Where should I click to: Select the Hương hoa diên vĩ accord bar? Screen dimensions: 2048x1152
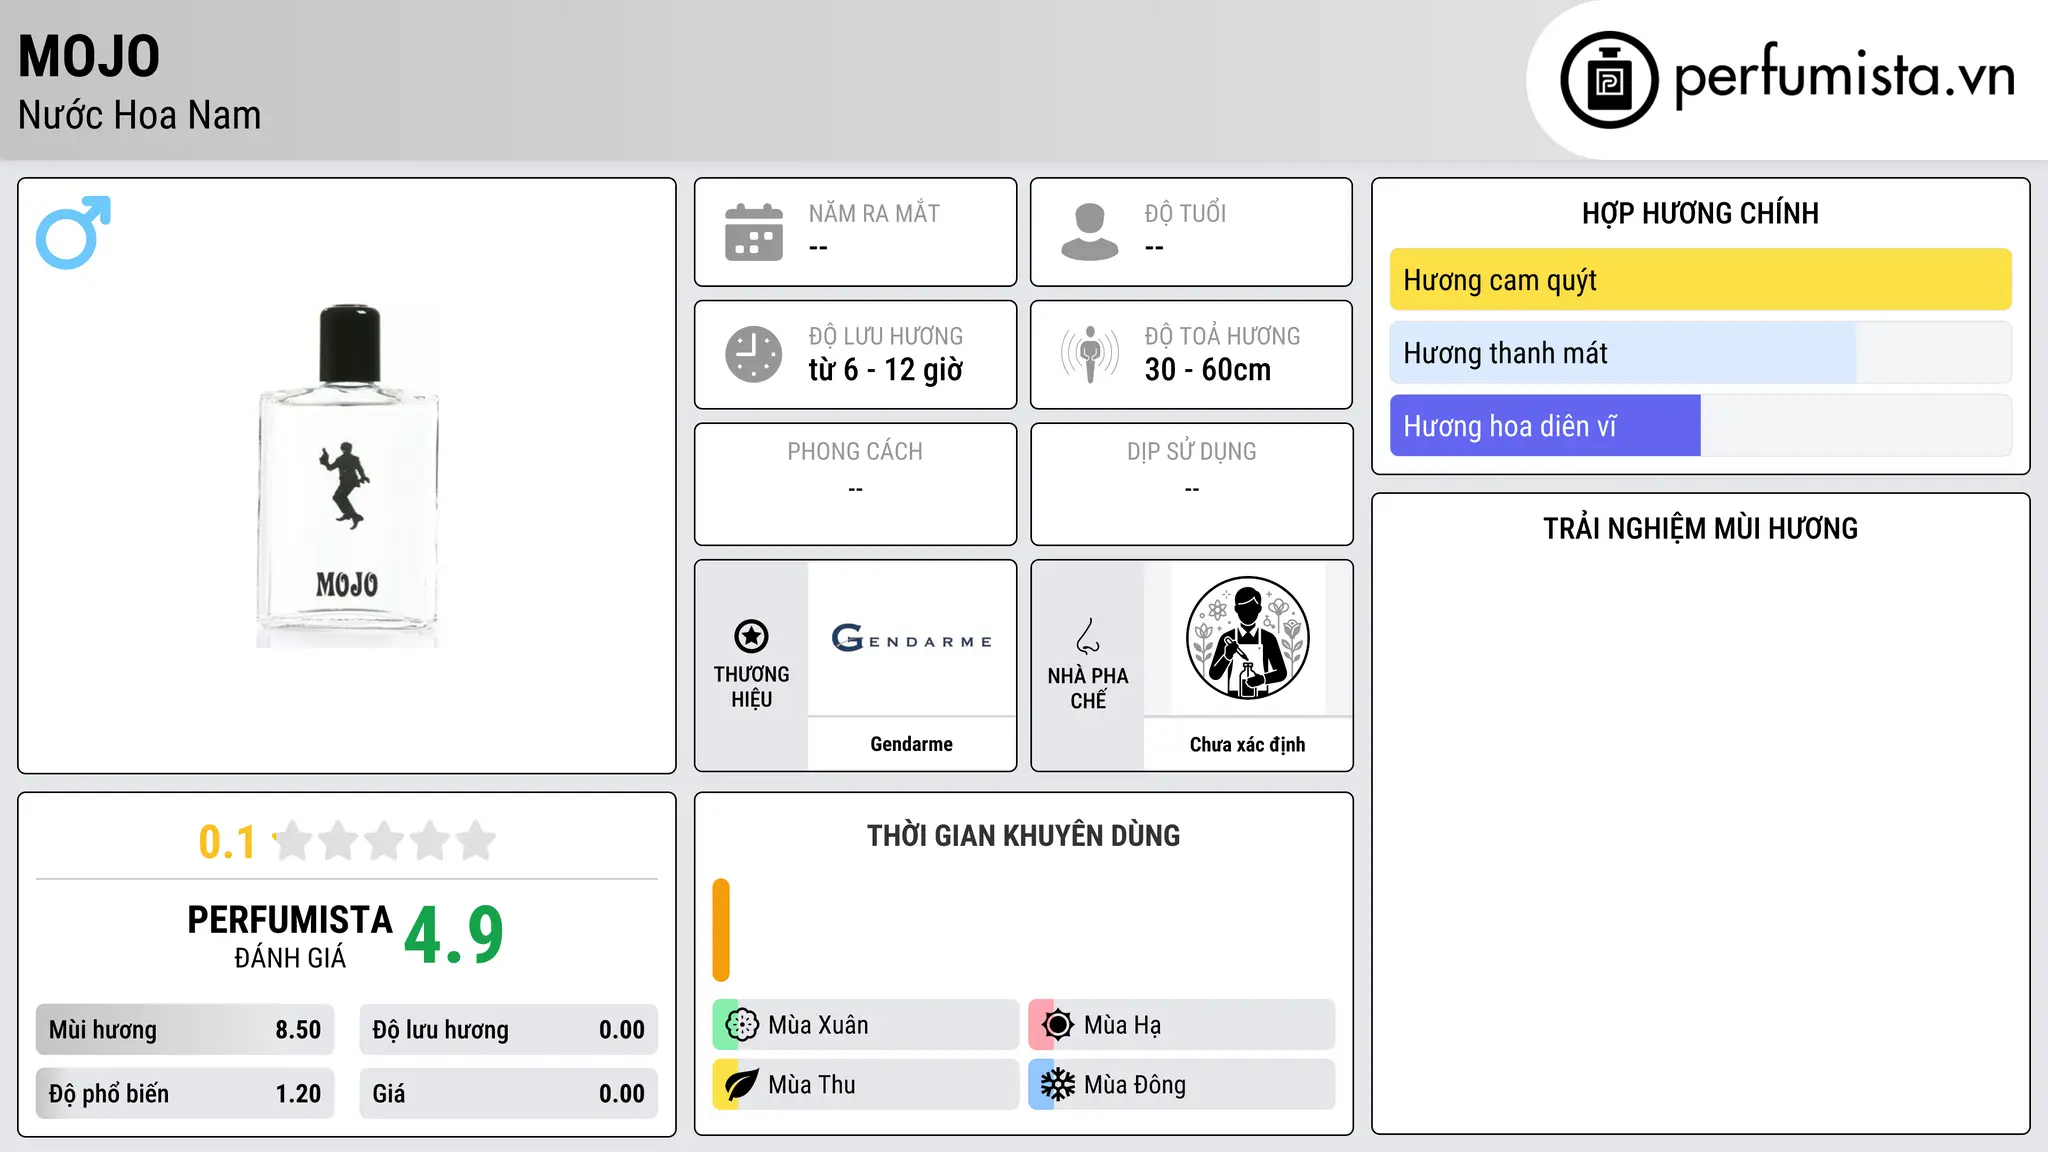tap(1700, 426)
